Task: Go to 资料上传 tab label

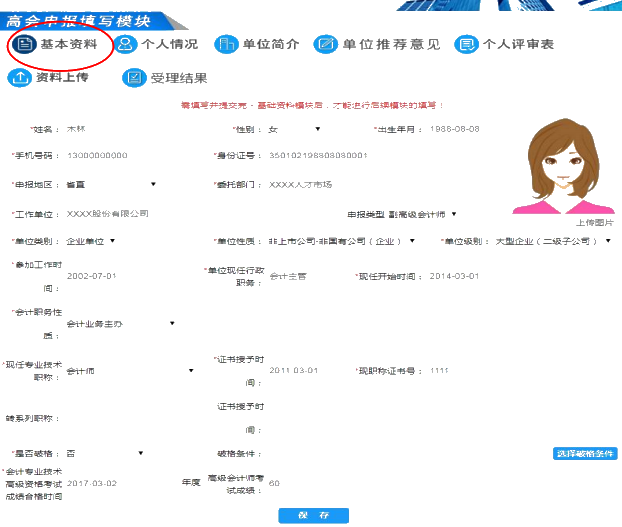Action: point(62,77)
